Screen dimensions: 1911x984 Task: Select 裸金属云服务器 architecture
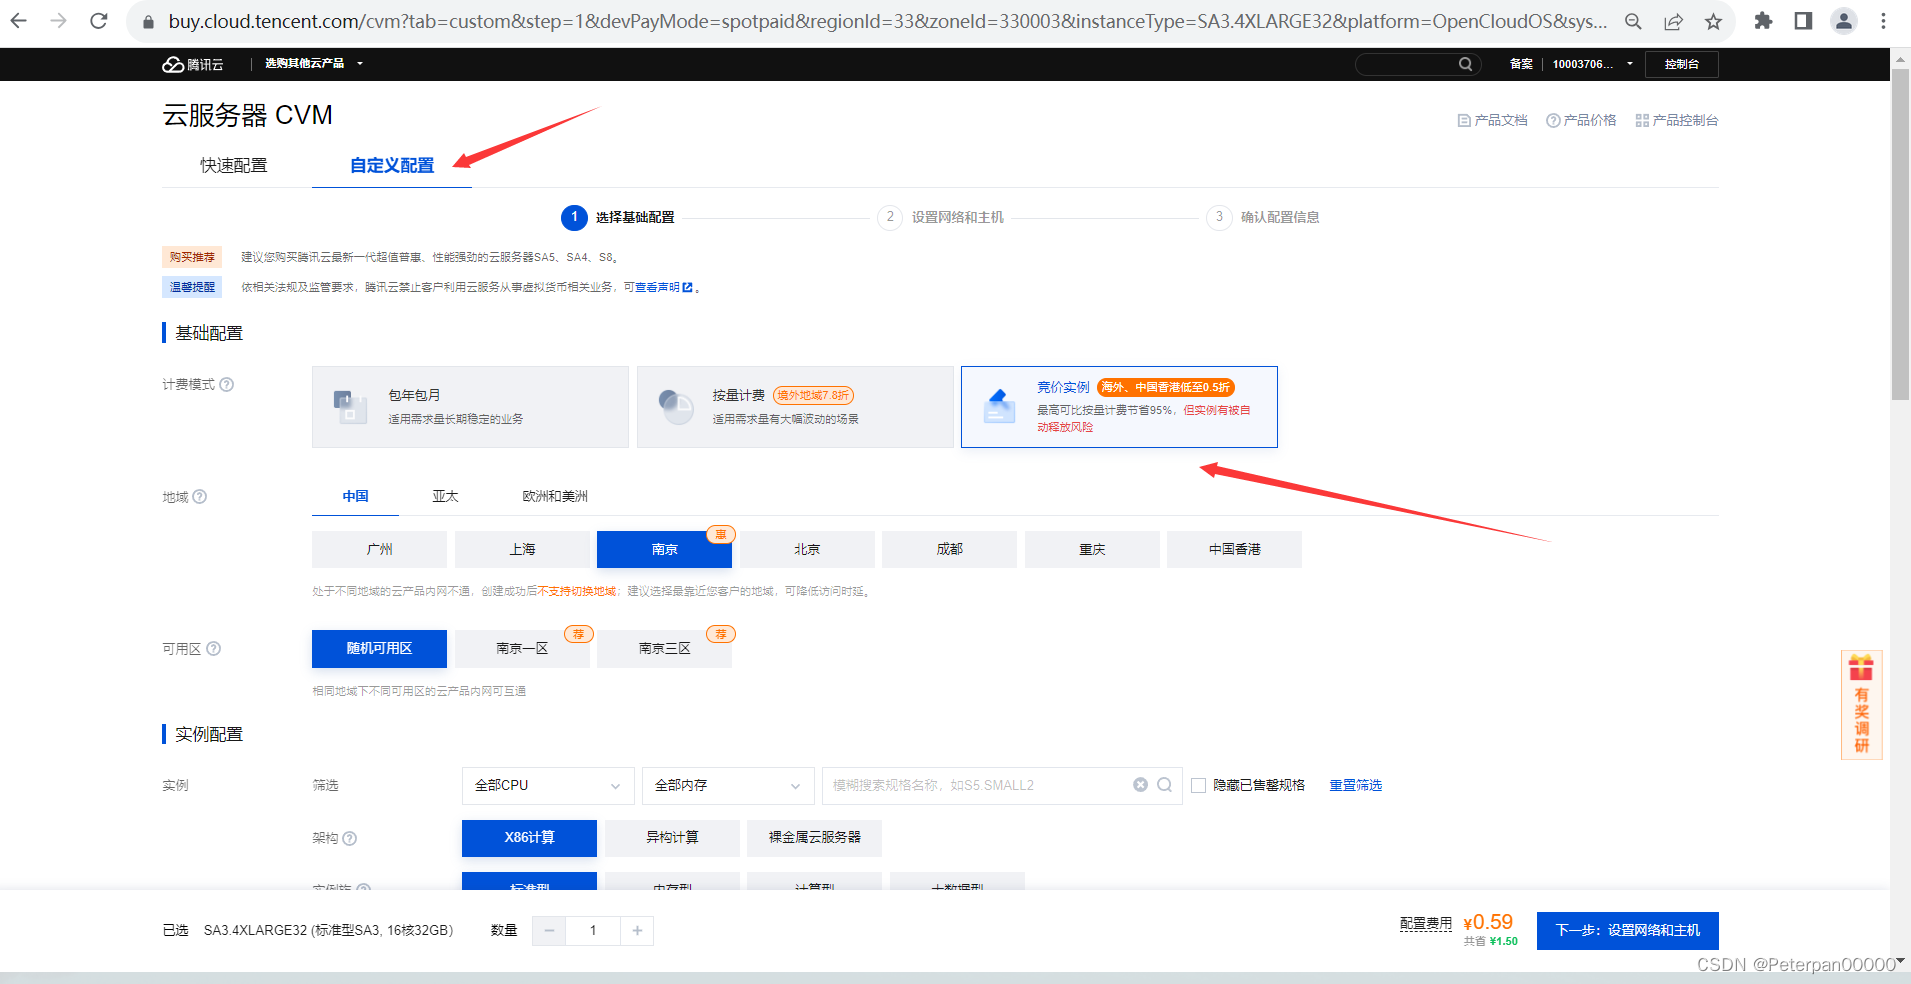coord(814,838)
